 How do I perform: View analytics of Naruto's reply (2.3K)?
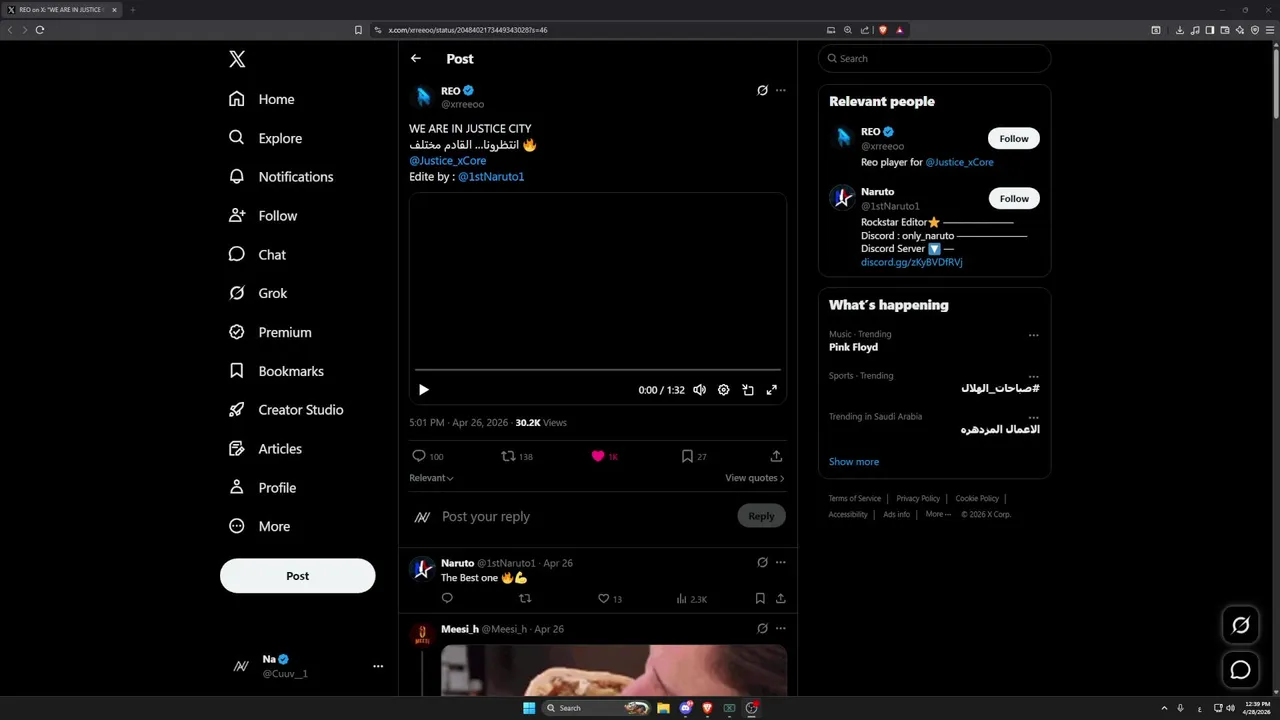[x=691, y=599]
